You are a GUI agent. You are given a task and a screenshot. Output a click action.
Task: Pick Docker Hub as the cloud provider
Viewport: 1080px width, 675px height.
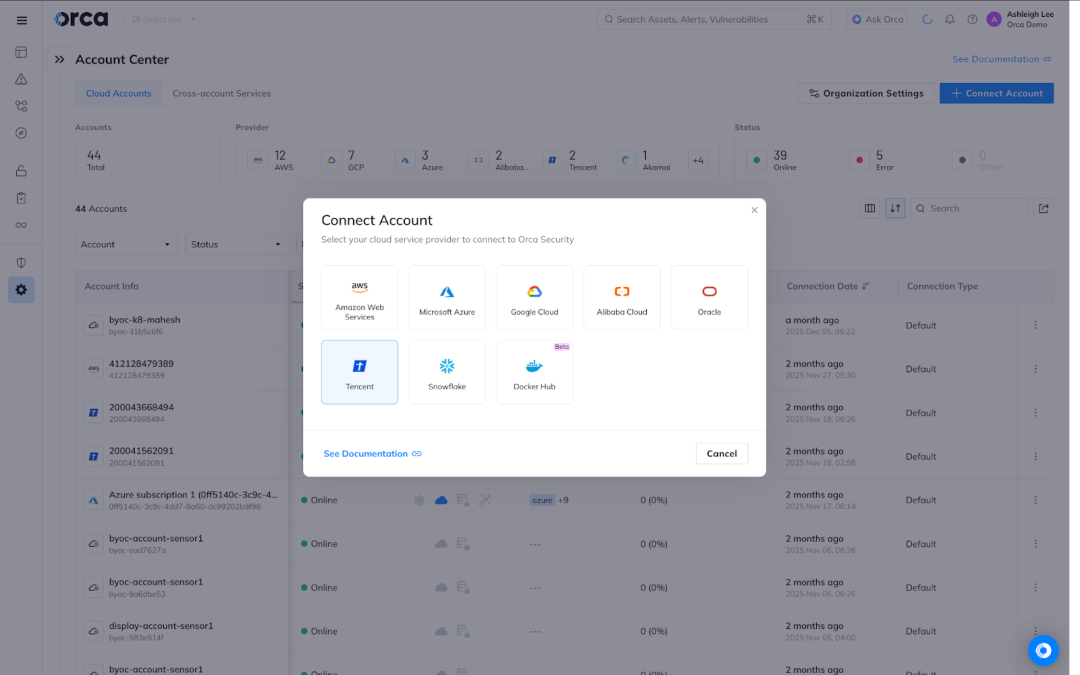pyautogui.click(x=534, y=371)
